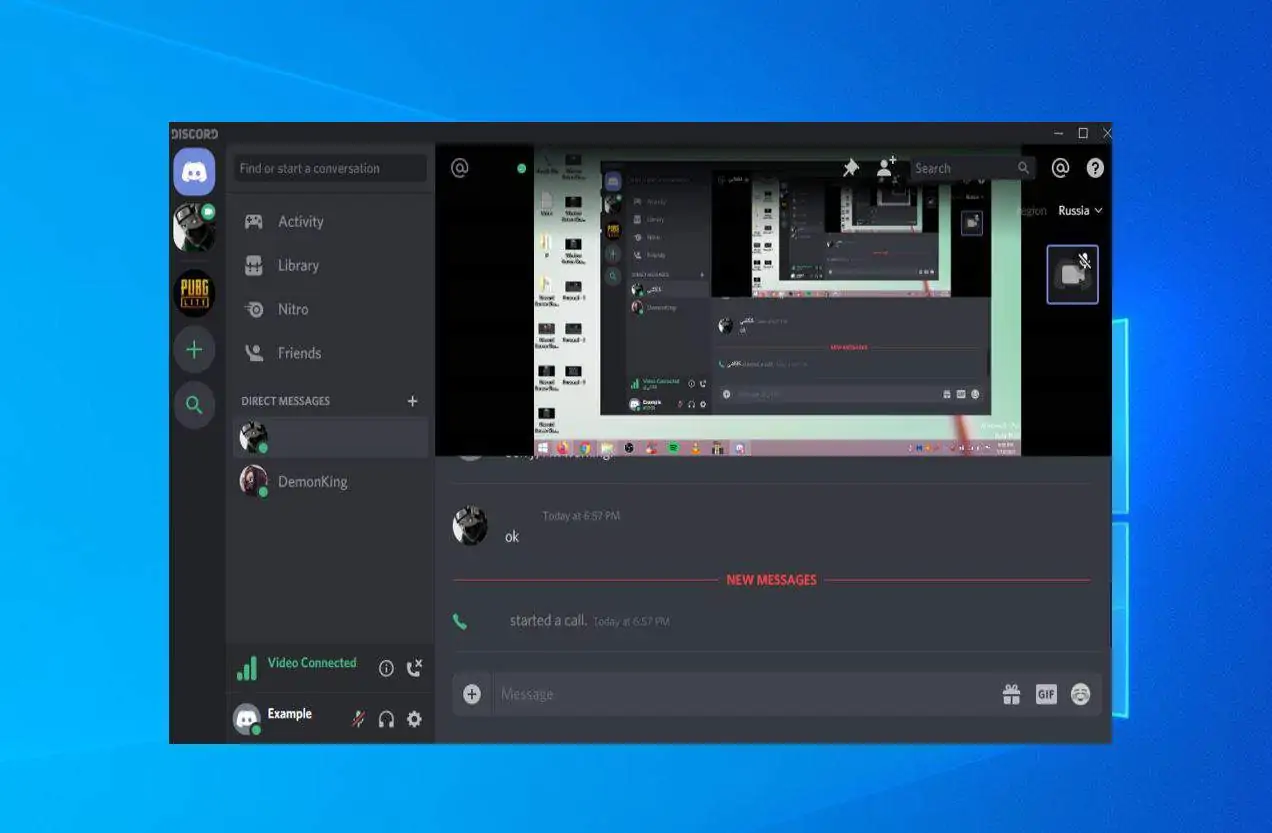Click the green phone call icon

coord(460,621)
